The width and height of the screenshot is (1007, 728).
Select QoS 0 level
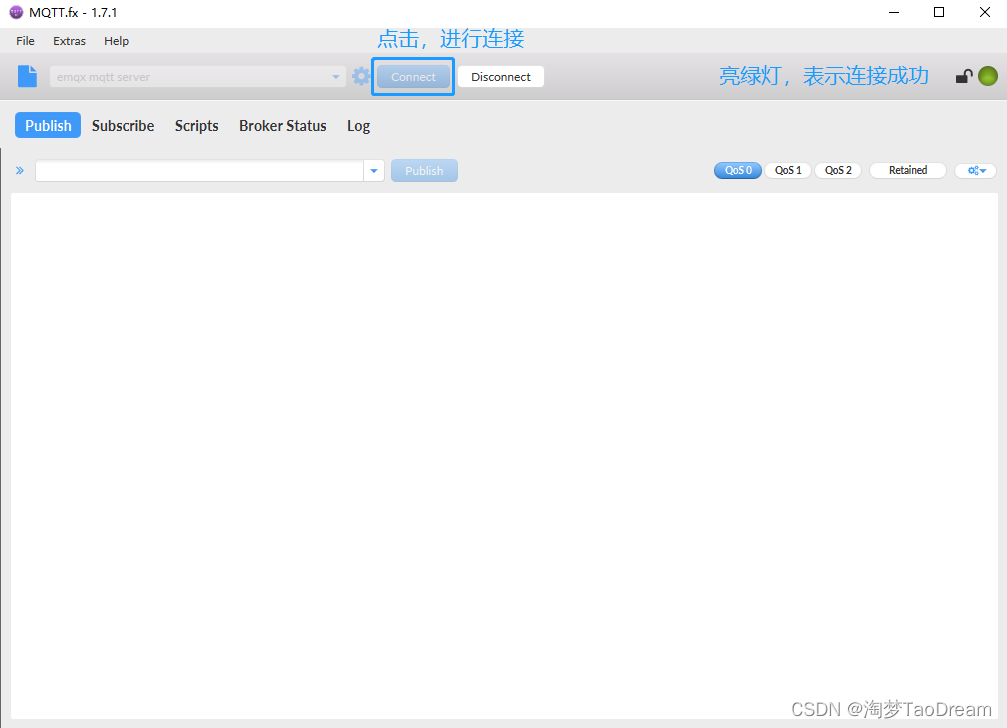[738, 171]
